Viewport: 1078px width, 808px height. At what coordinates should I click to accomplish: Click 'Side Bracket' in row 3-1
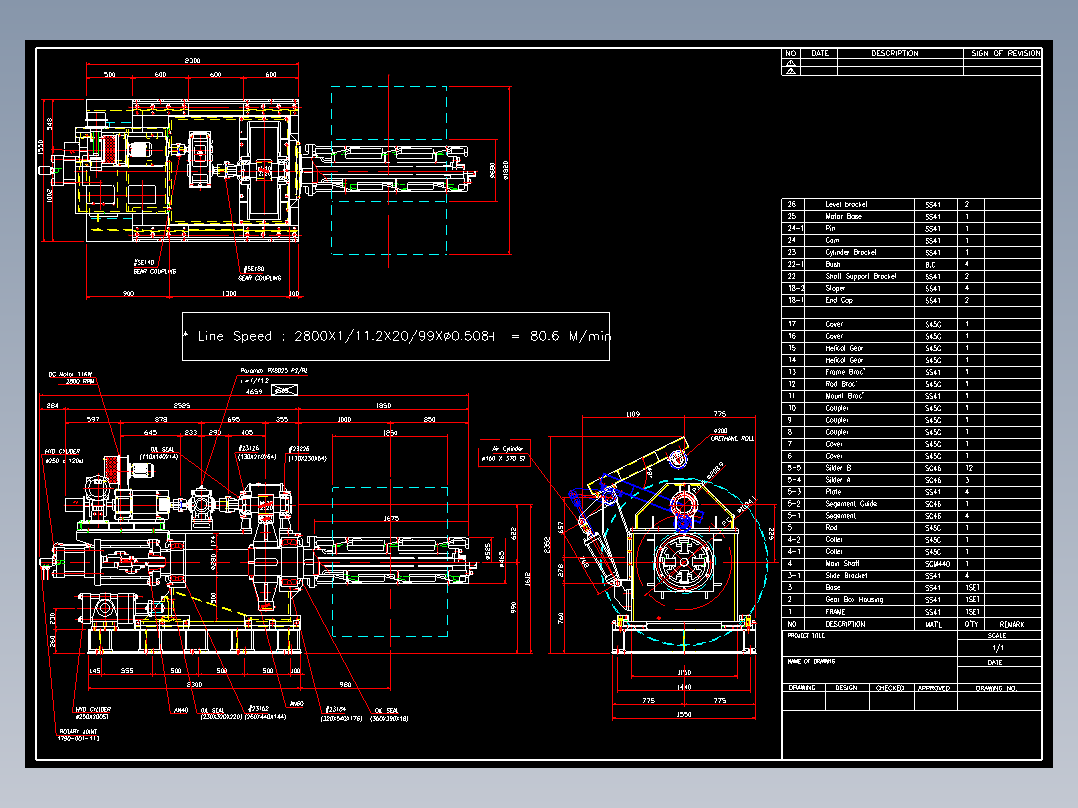[846, 576]
